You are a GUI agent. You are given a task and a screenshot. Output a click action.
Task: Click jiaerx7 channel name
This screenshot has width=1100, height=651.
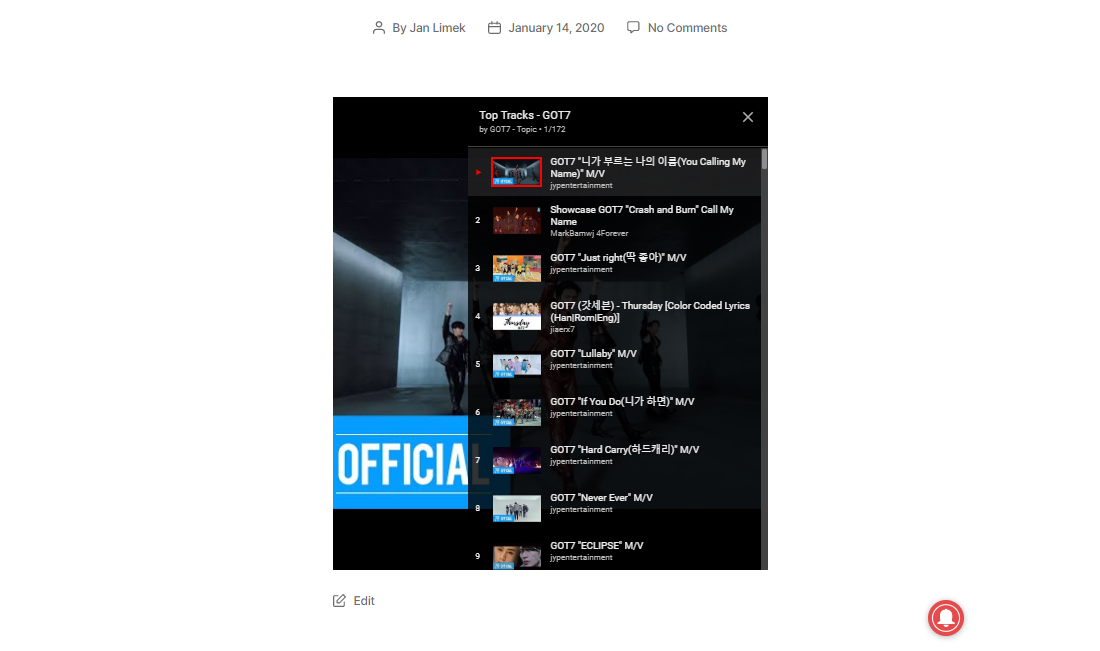click(x=562, y=330)
